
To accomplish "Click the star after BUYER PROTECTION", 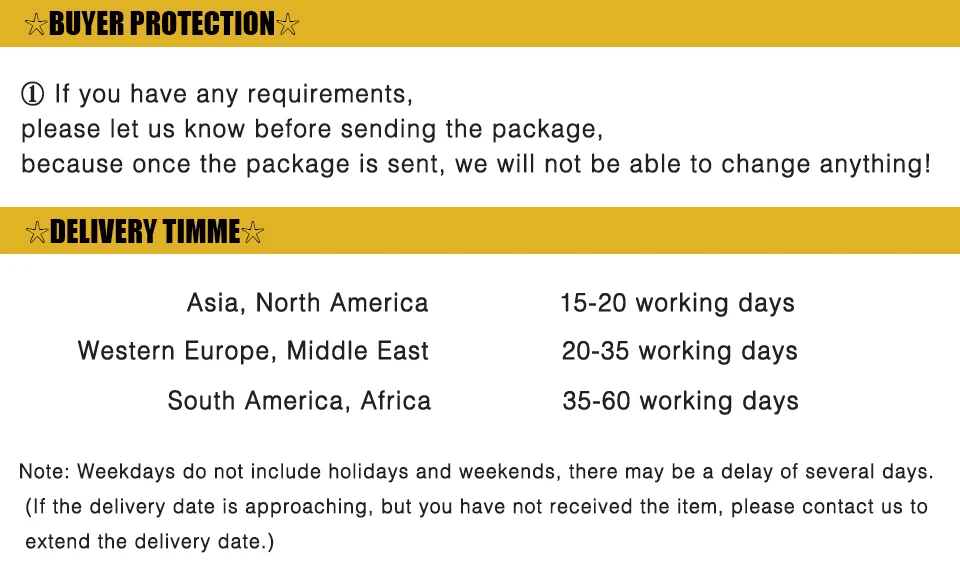I will pyautogui.click(x=288, y=25).
